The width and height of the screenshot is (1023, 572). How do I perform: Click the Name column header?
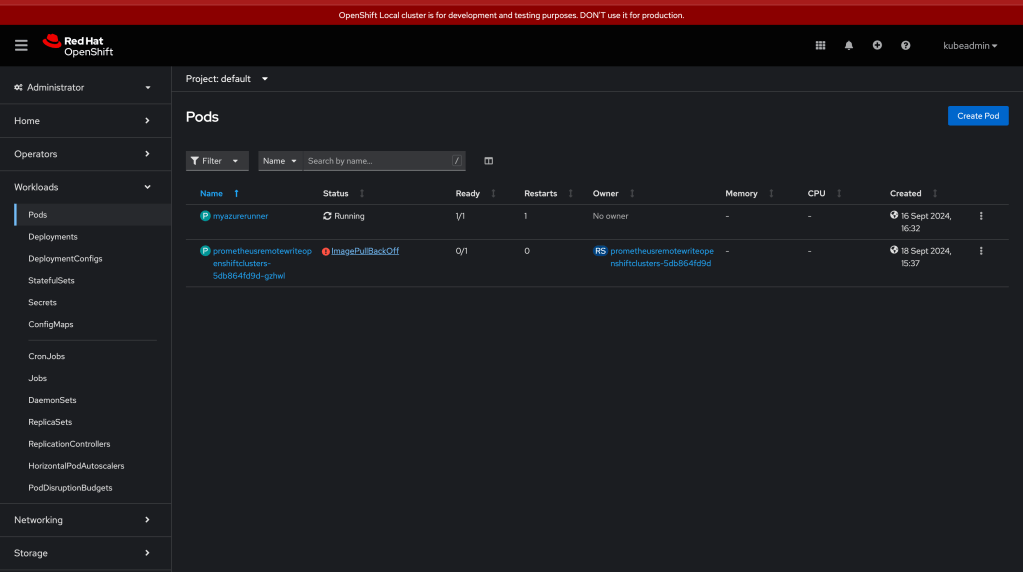pos(211,194)
